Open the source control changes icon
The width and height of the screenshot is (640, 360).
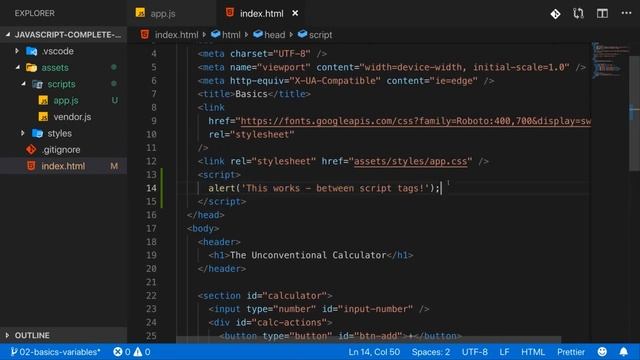(555, 14)
